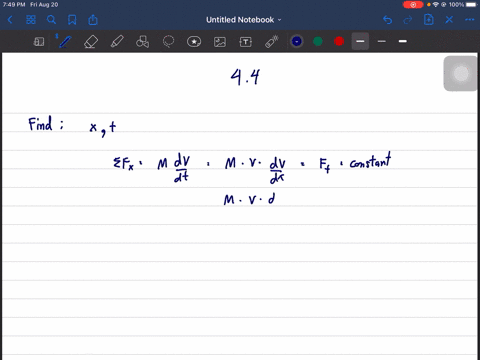Choose the green pen color
Viewport: 480px width, 360px height.
[318, 41]
